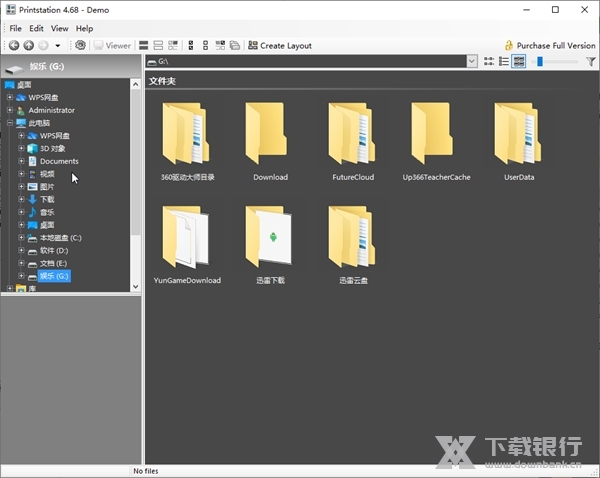The width and height of the screenshot is (600, 478).
Task: Switch to details list view mode
Action: tap(504, 62)
